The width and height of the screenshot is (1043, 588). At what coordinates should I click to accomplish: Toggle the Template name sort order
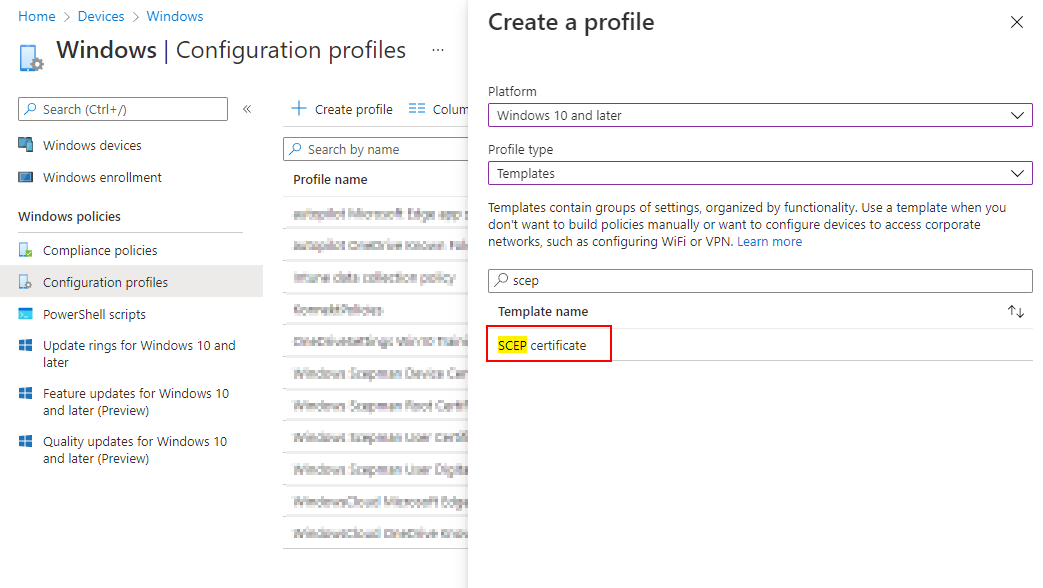[1016, 311]
